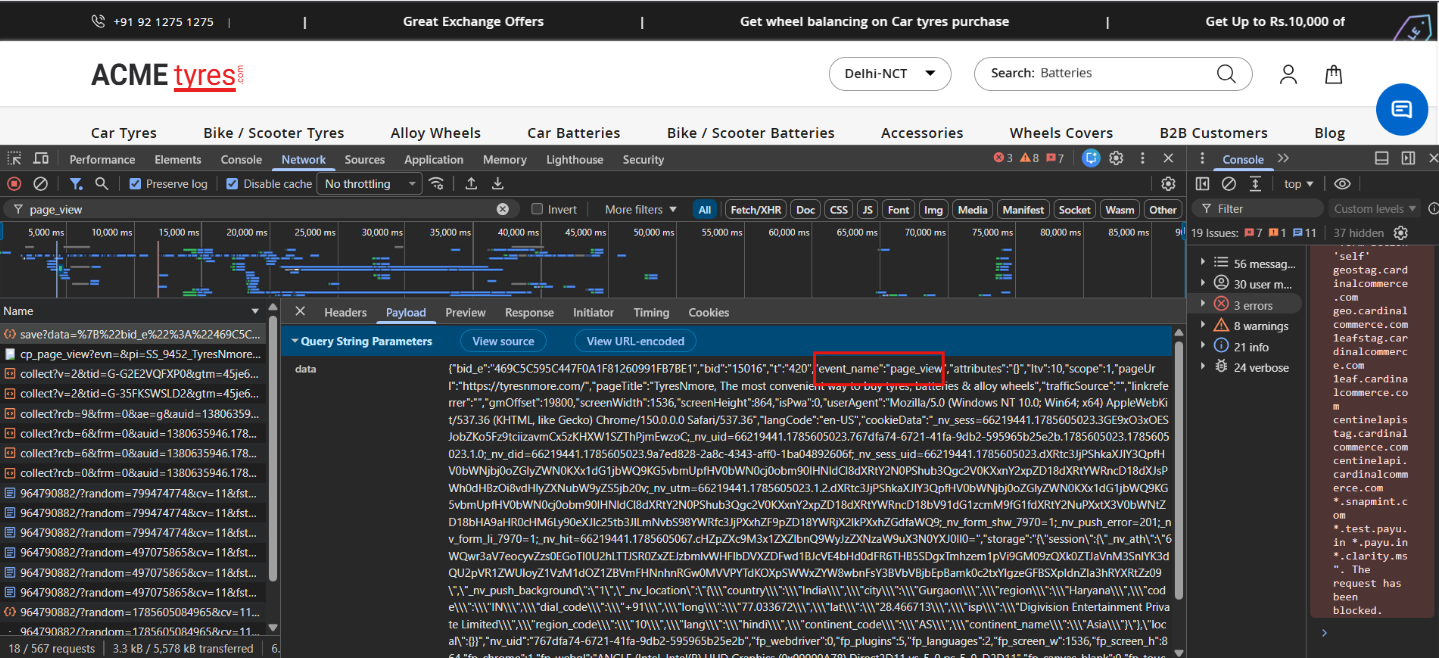Expand the More filters menu
Image resolution: width=1439 pixels, height=658 pixels.
click(640, 209)
